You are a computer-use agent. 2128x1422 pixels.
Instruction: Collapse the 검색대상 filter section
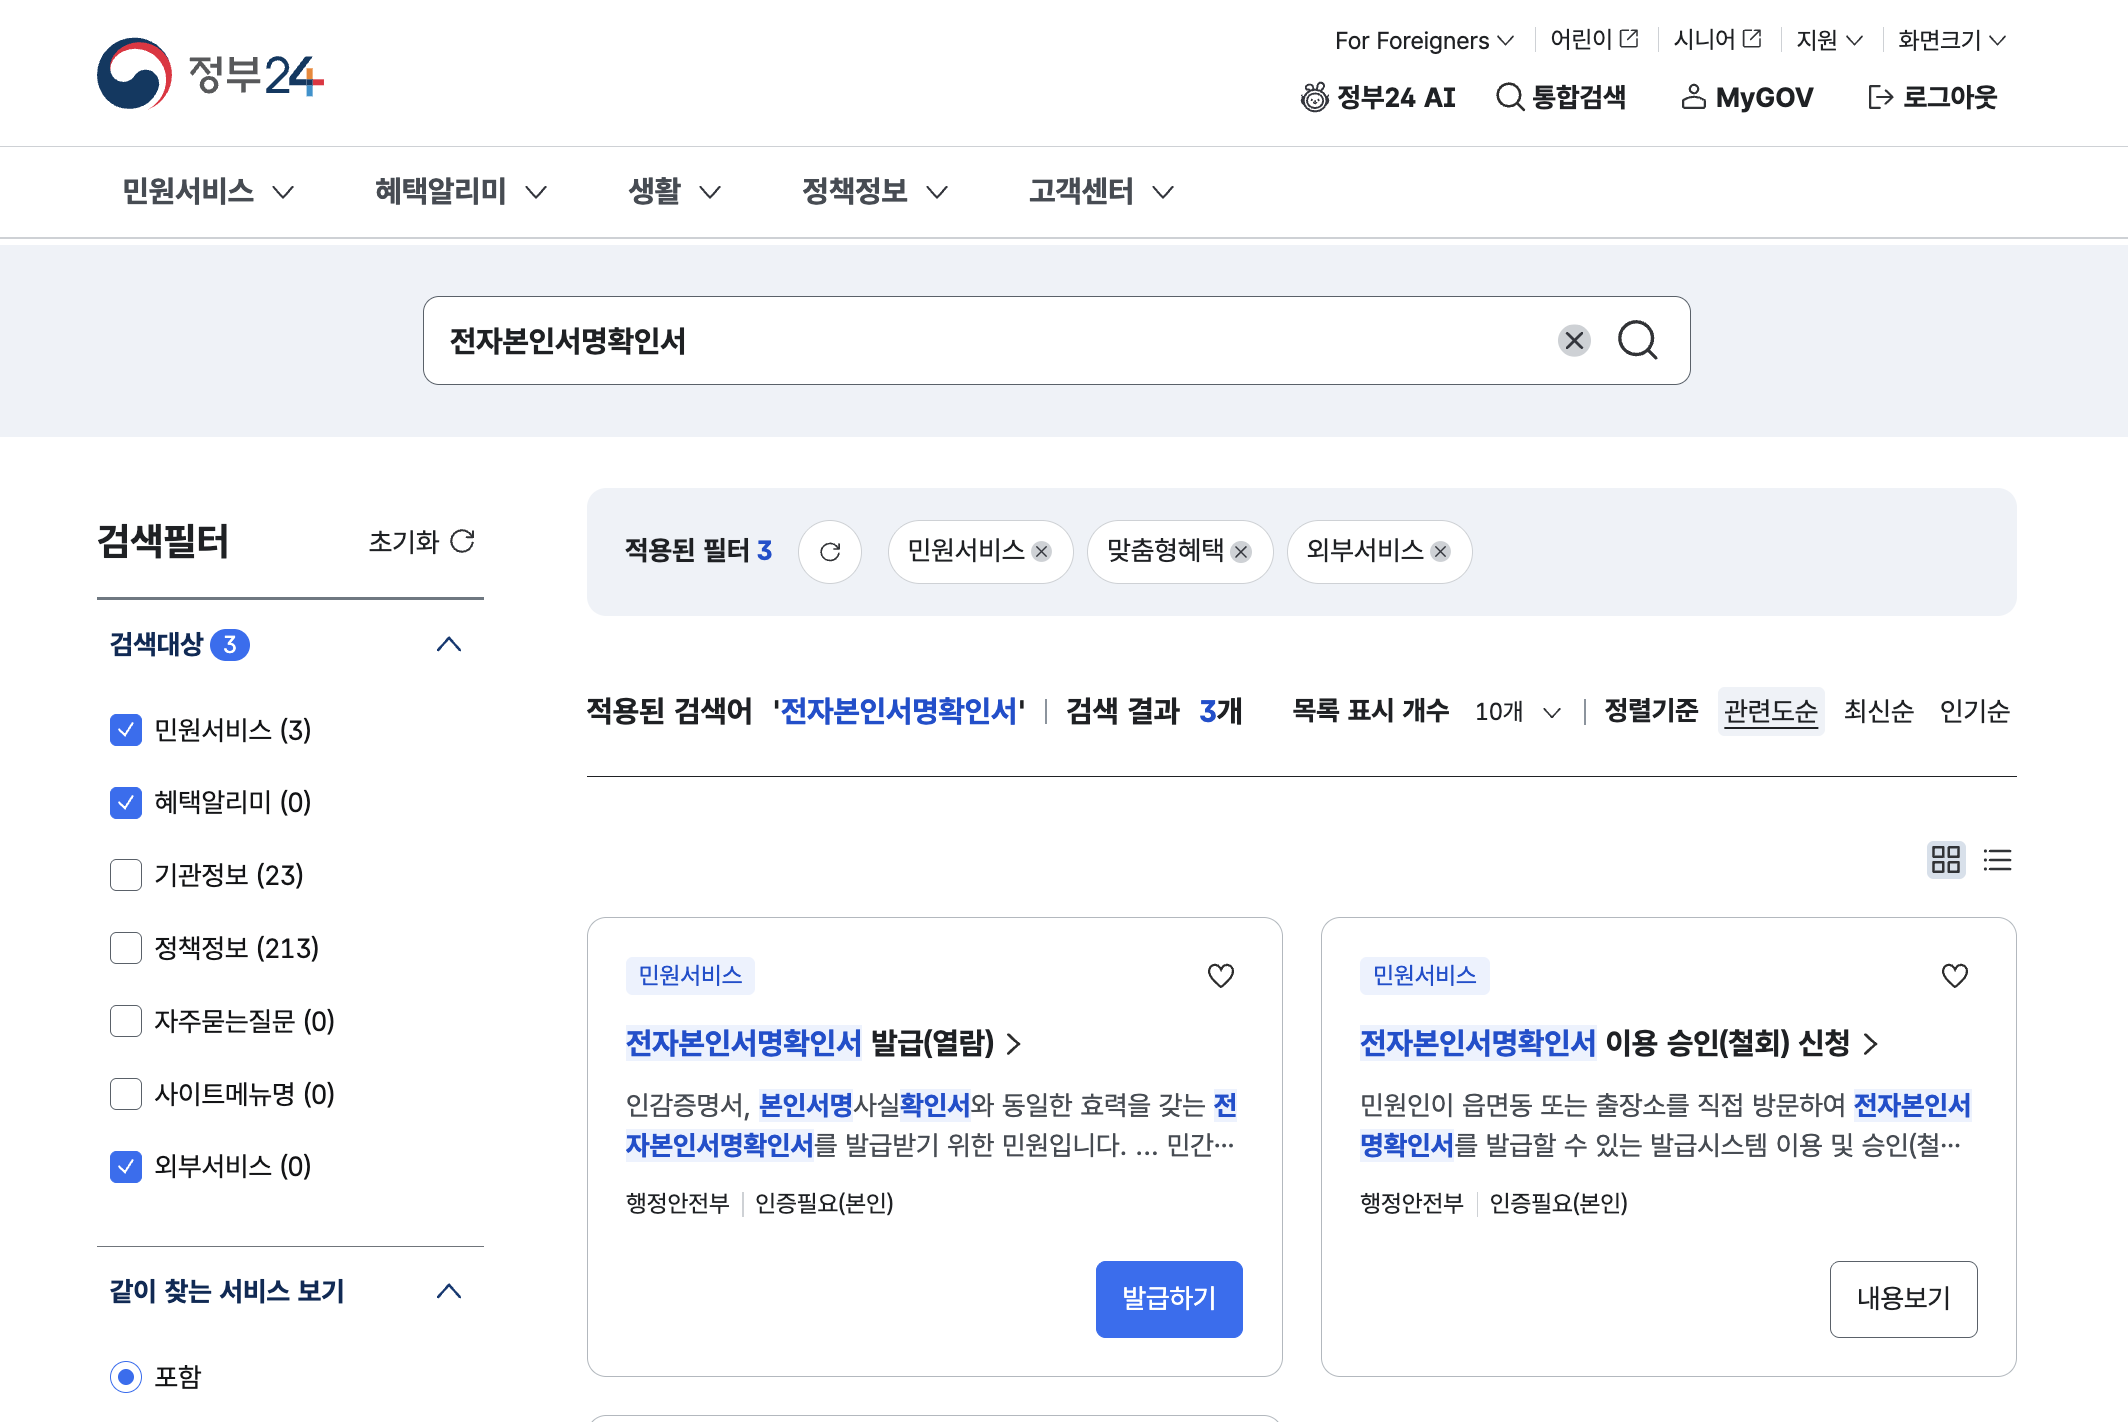449,644
